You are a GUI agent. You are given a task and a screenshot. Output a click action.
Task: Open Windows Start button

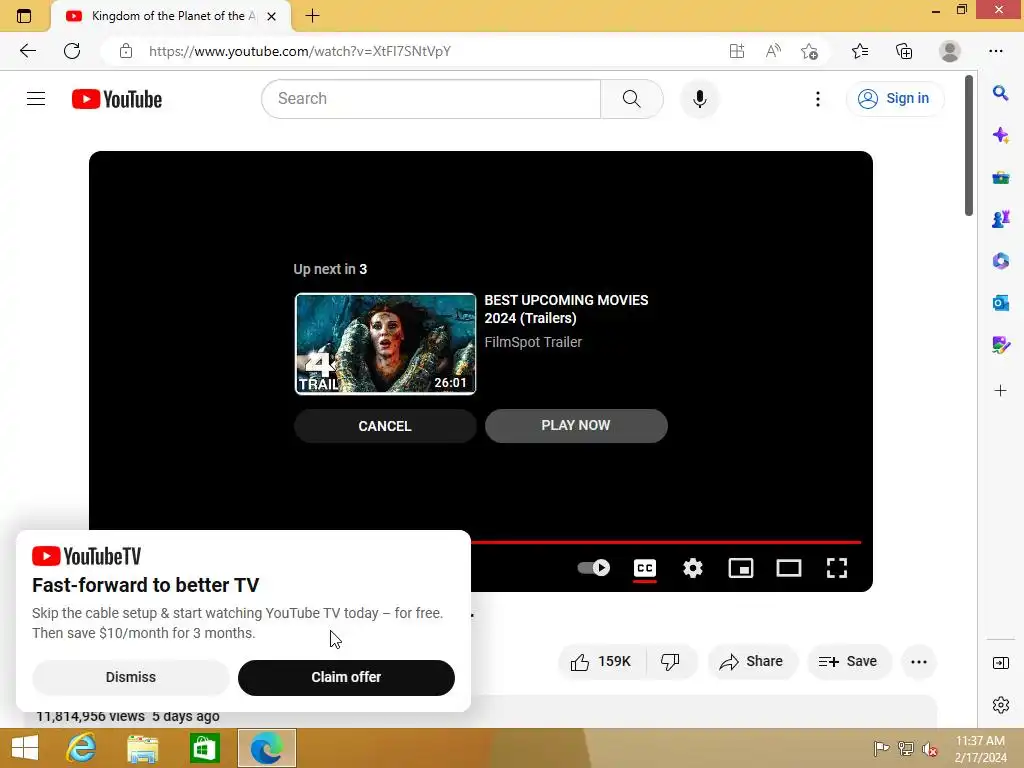coord(25,748)
